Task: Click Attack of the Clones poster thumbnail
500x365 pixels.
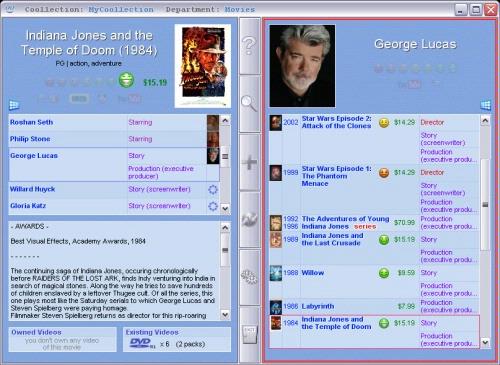Action: pos(276,123)
